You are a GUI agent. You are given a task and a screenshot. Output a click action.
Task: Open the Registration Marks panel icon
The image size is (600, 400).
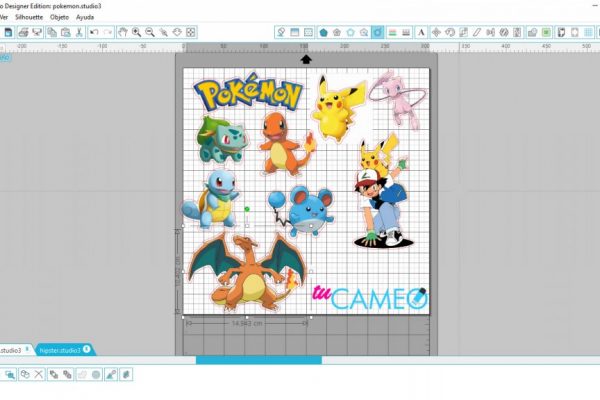(x=575, y=32)
